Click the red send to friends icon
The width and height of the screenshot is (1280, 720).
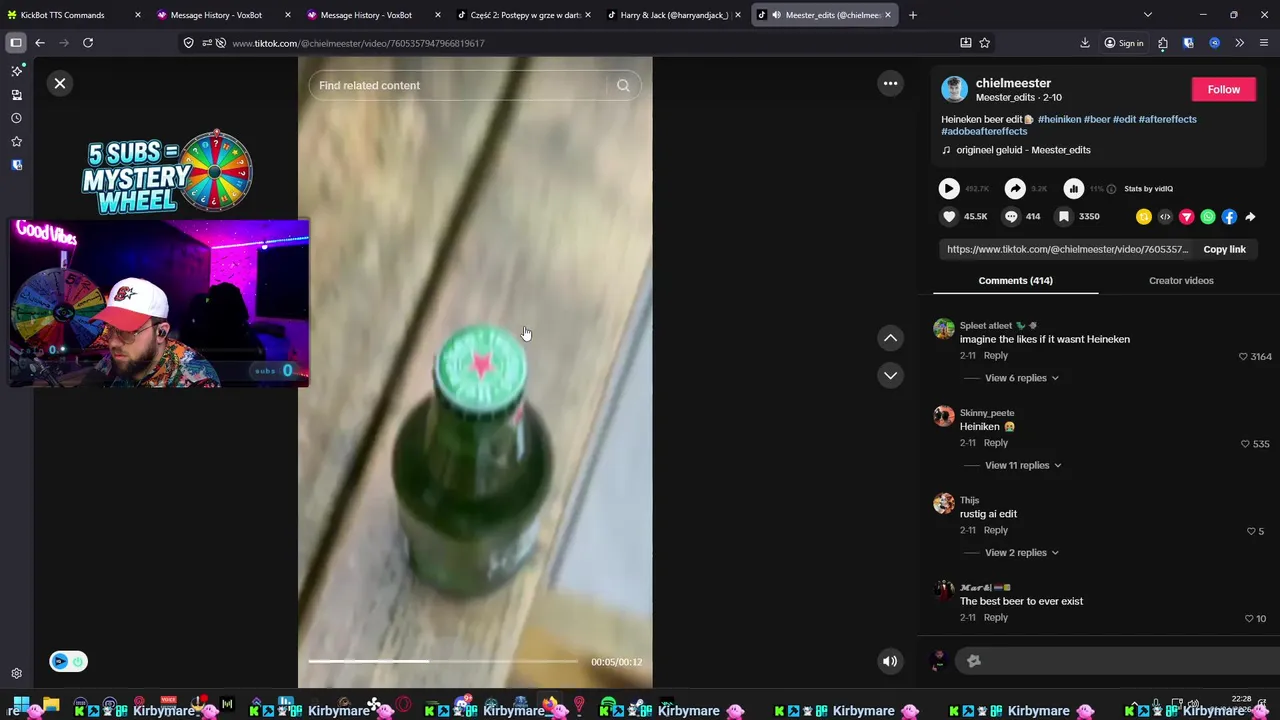click(x=1187, y=217)
